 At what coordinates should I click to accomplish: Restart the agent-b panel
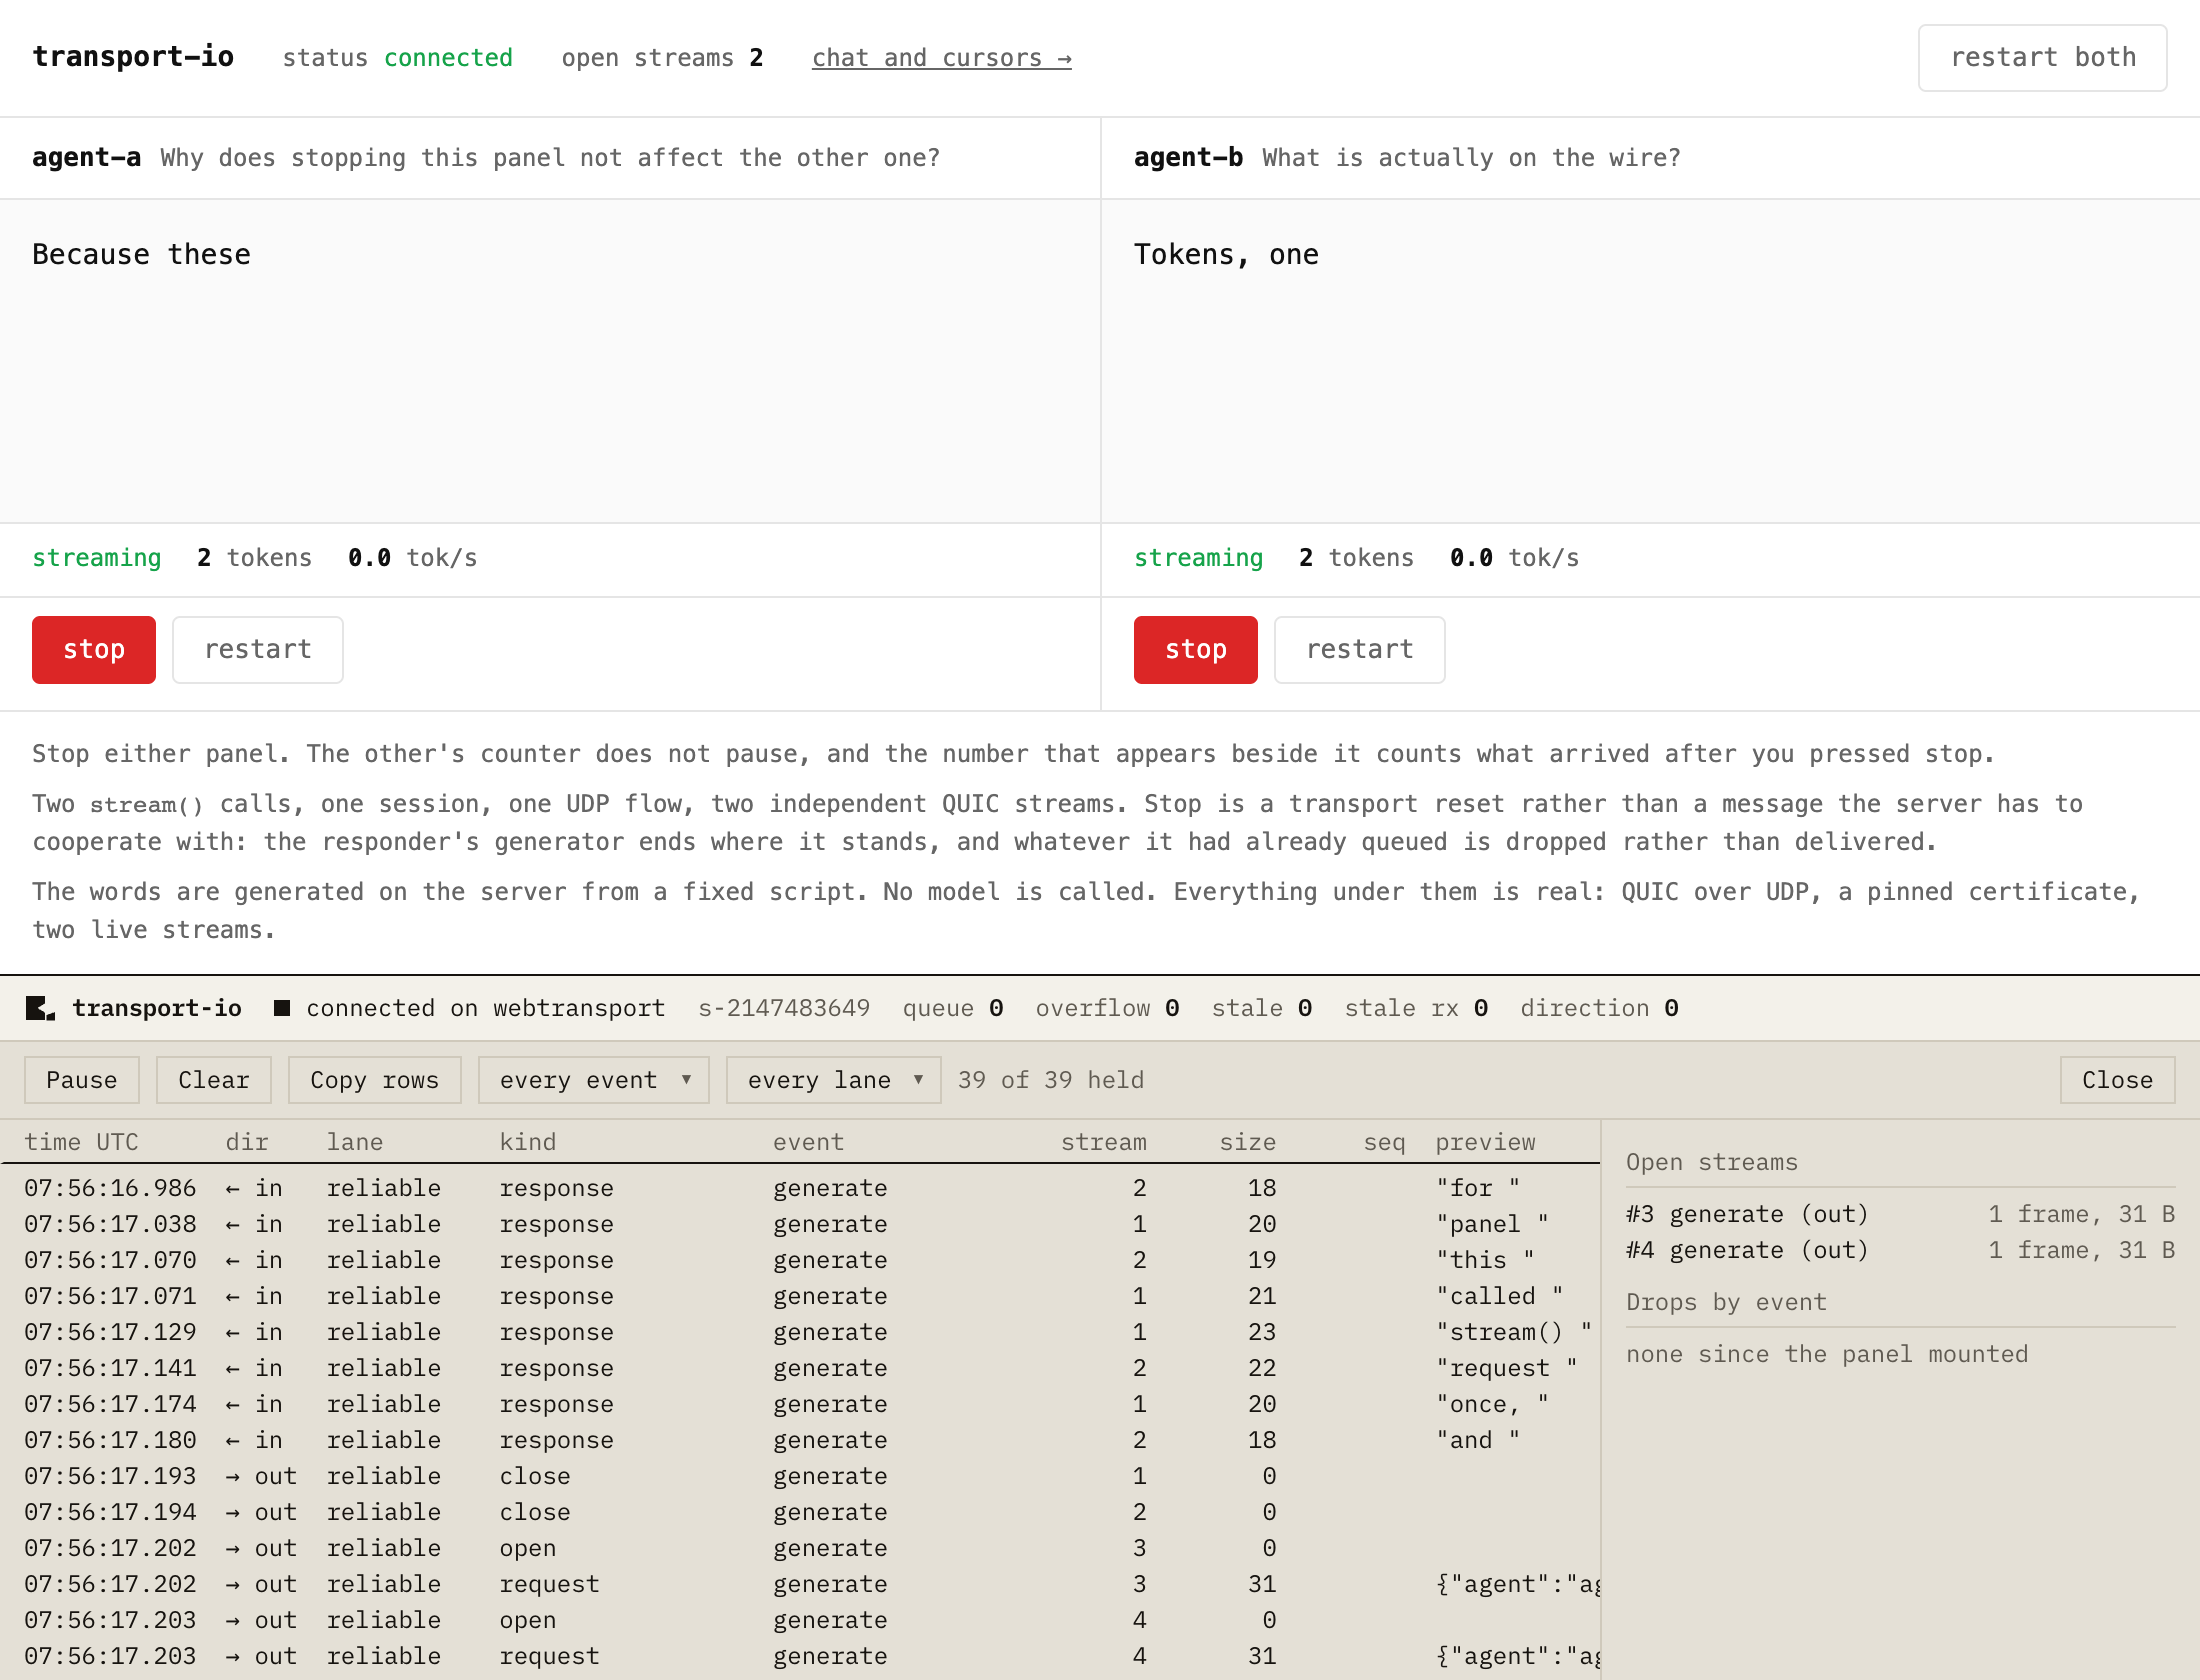tap(1360, 650)
